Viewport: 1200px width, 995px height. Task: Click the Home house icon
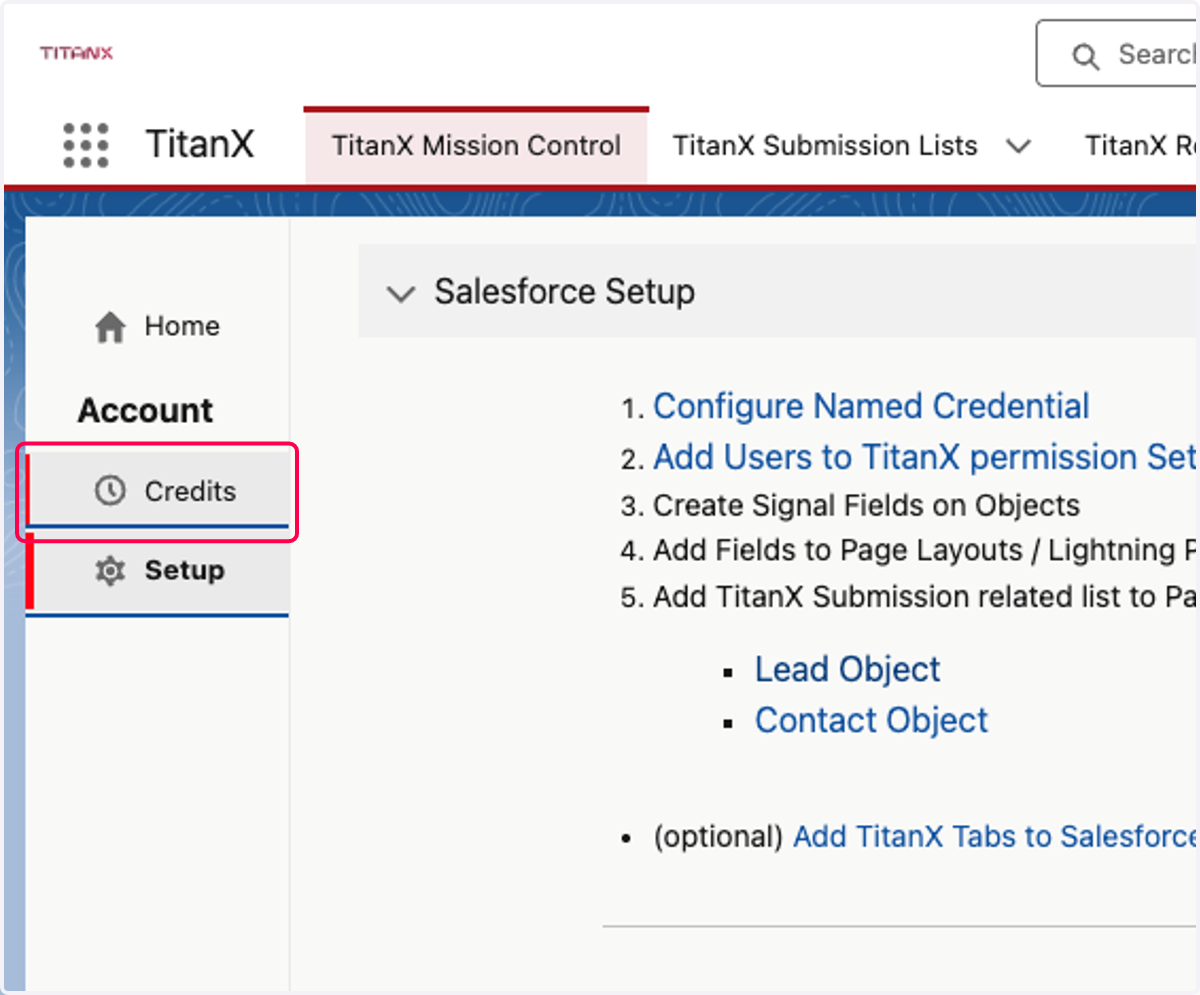[x=110, y=327]
